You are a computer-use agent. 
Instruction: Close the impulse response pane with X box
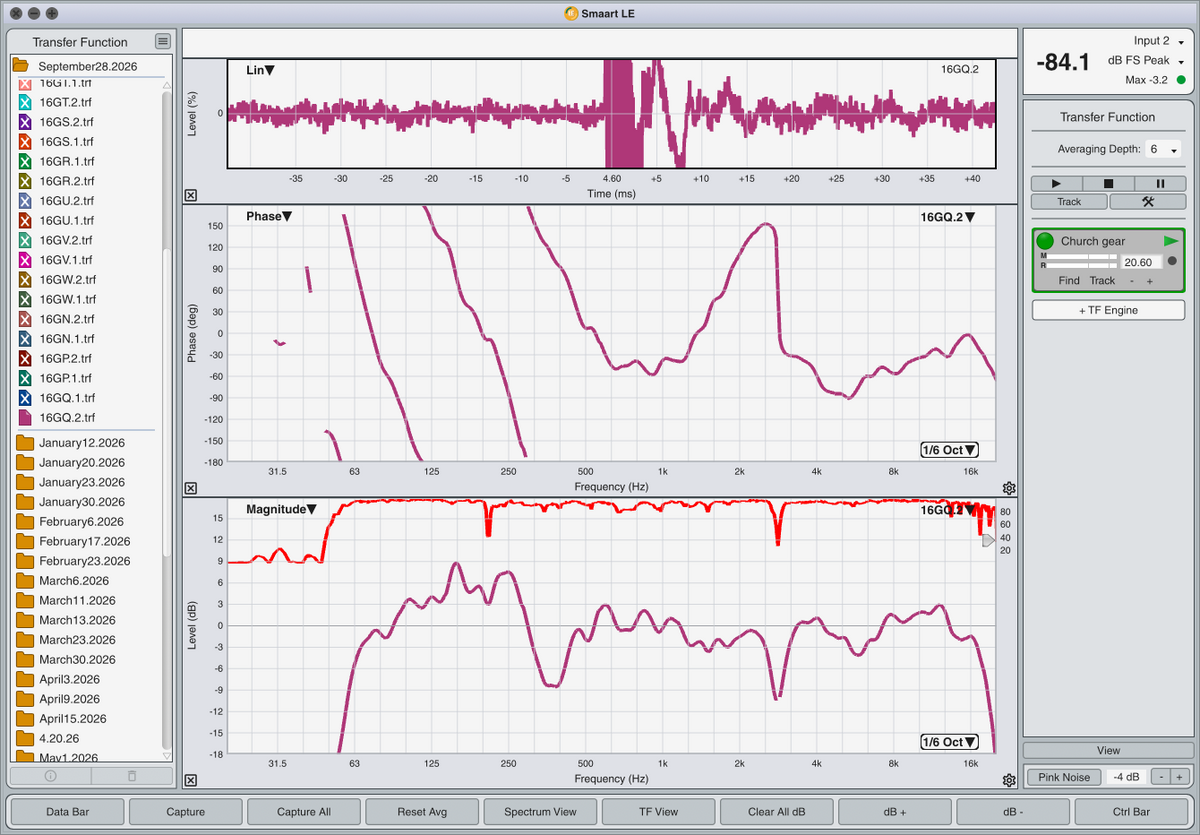tap(191, 196)
